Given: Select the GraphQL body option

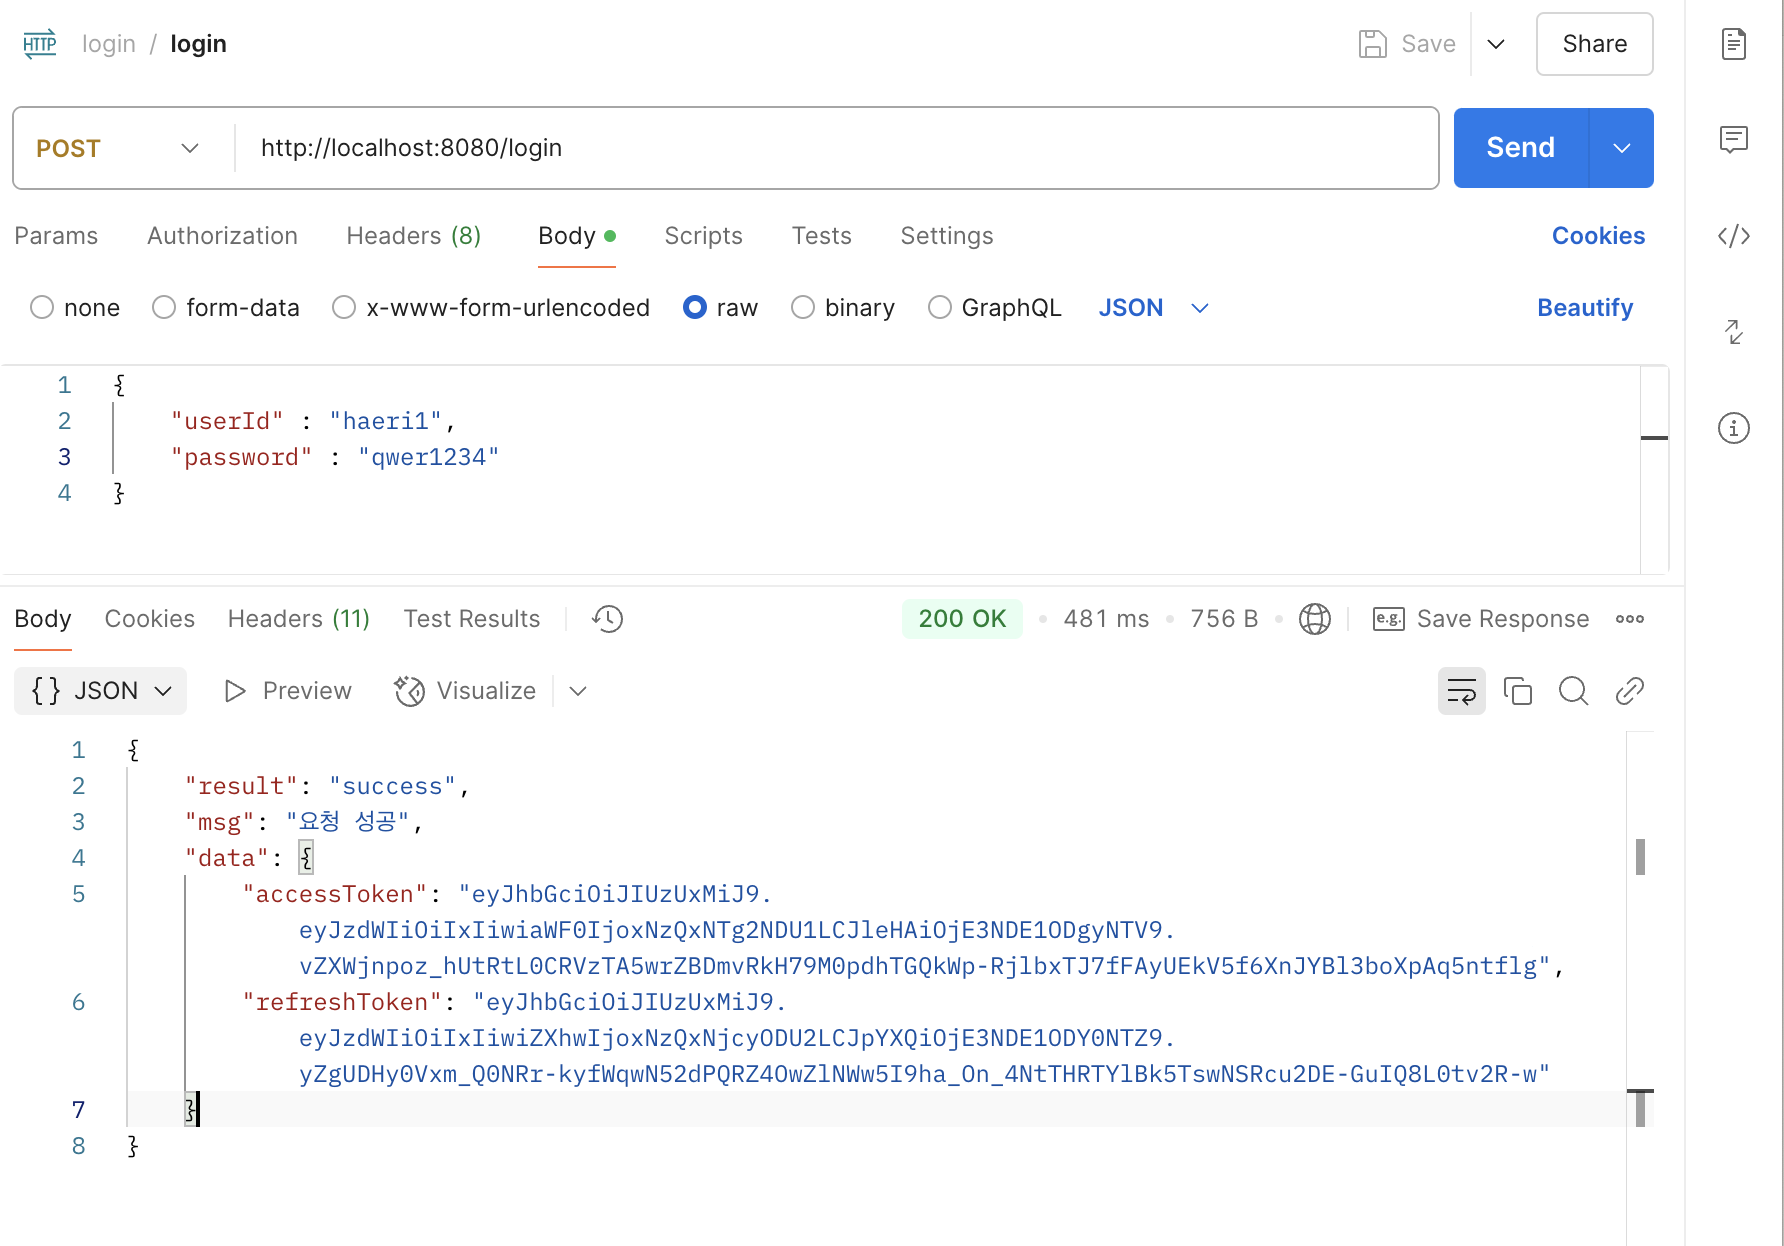Looking at the screenshot, I should pyautogui.click(x=940, y=308).
